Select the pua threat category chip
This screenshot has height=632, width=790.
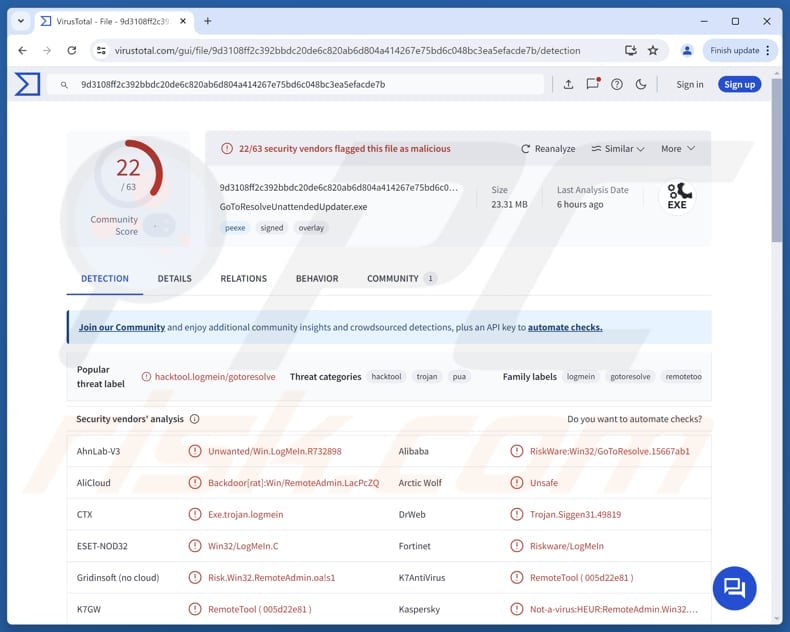coord(459,376)
